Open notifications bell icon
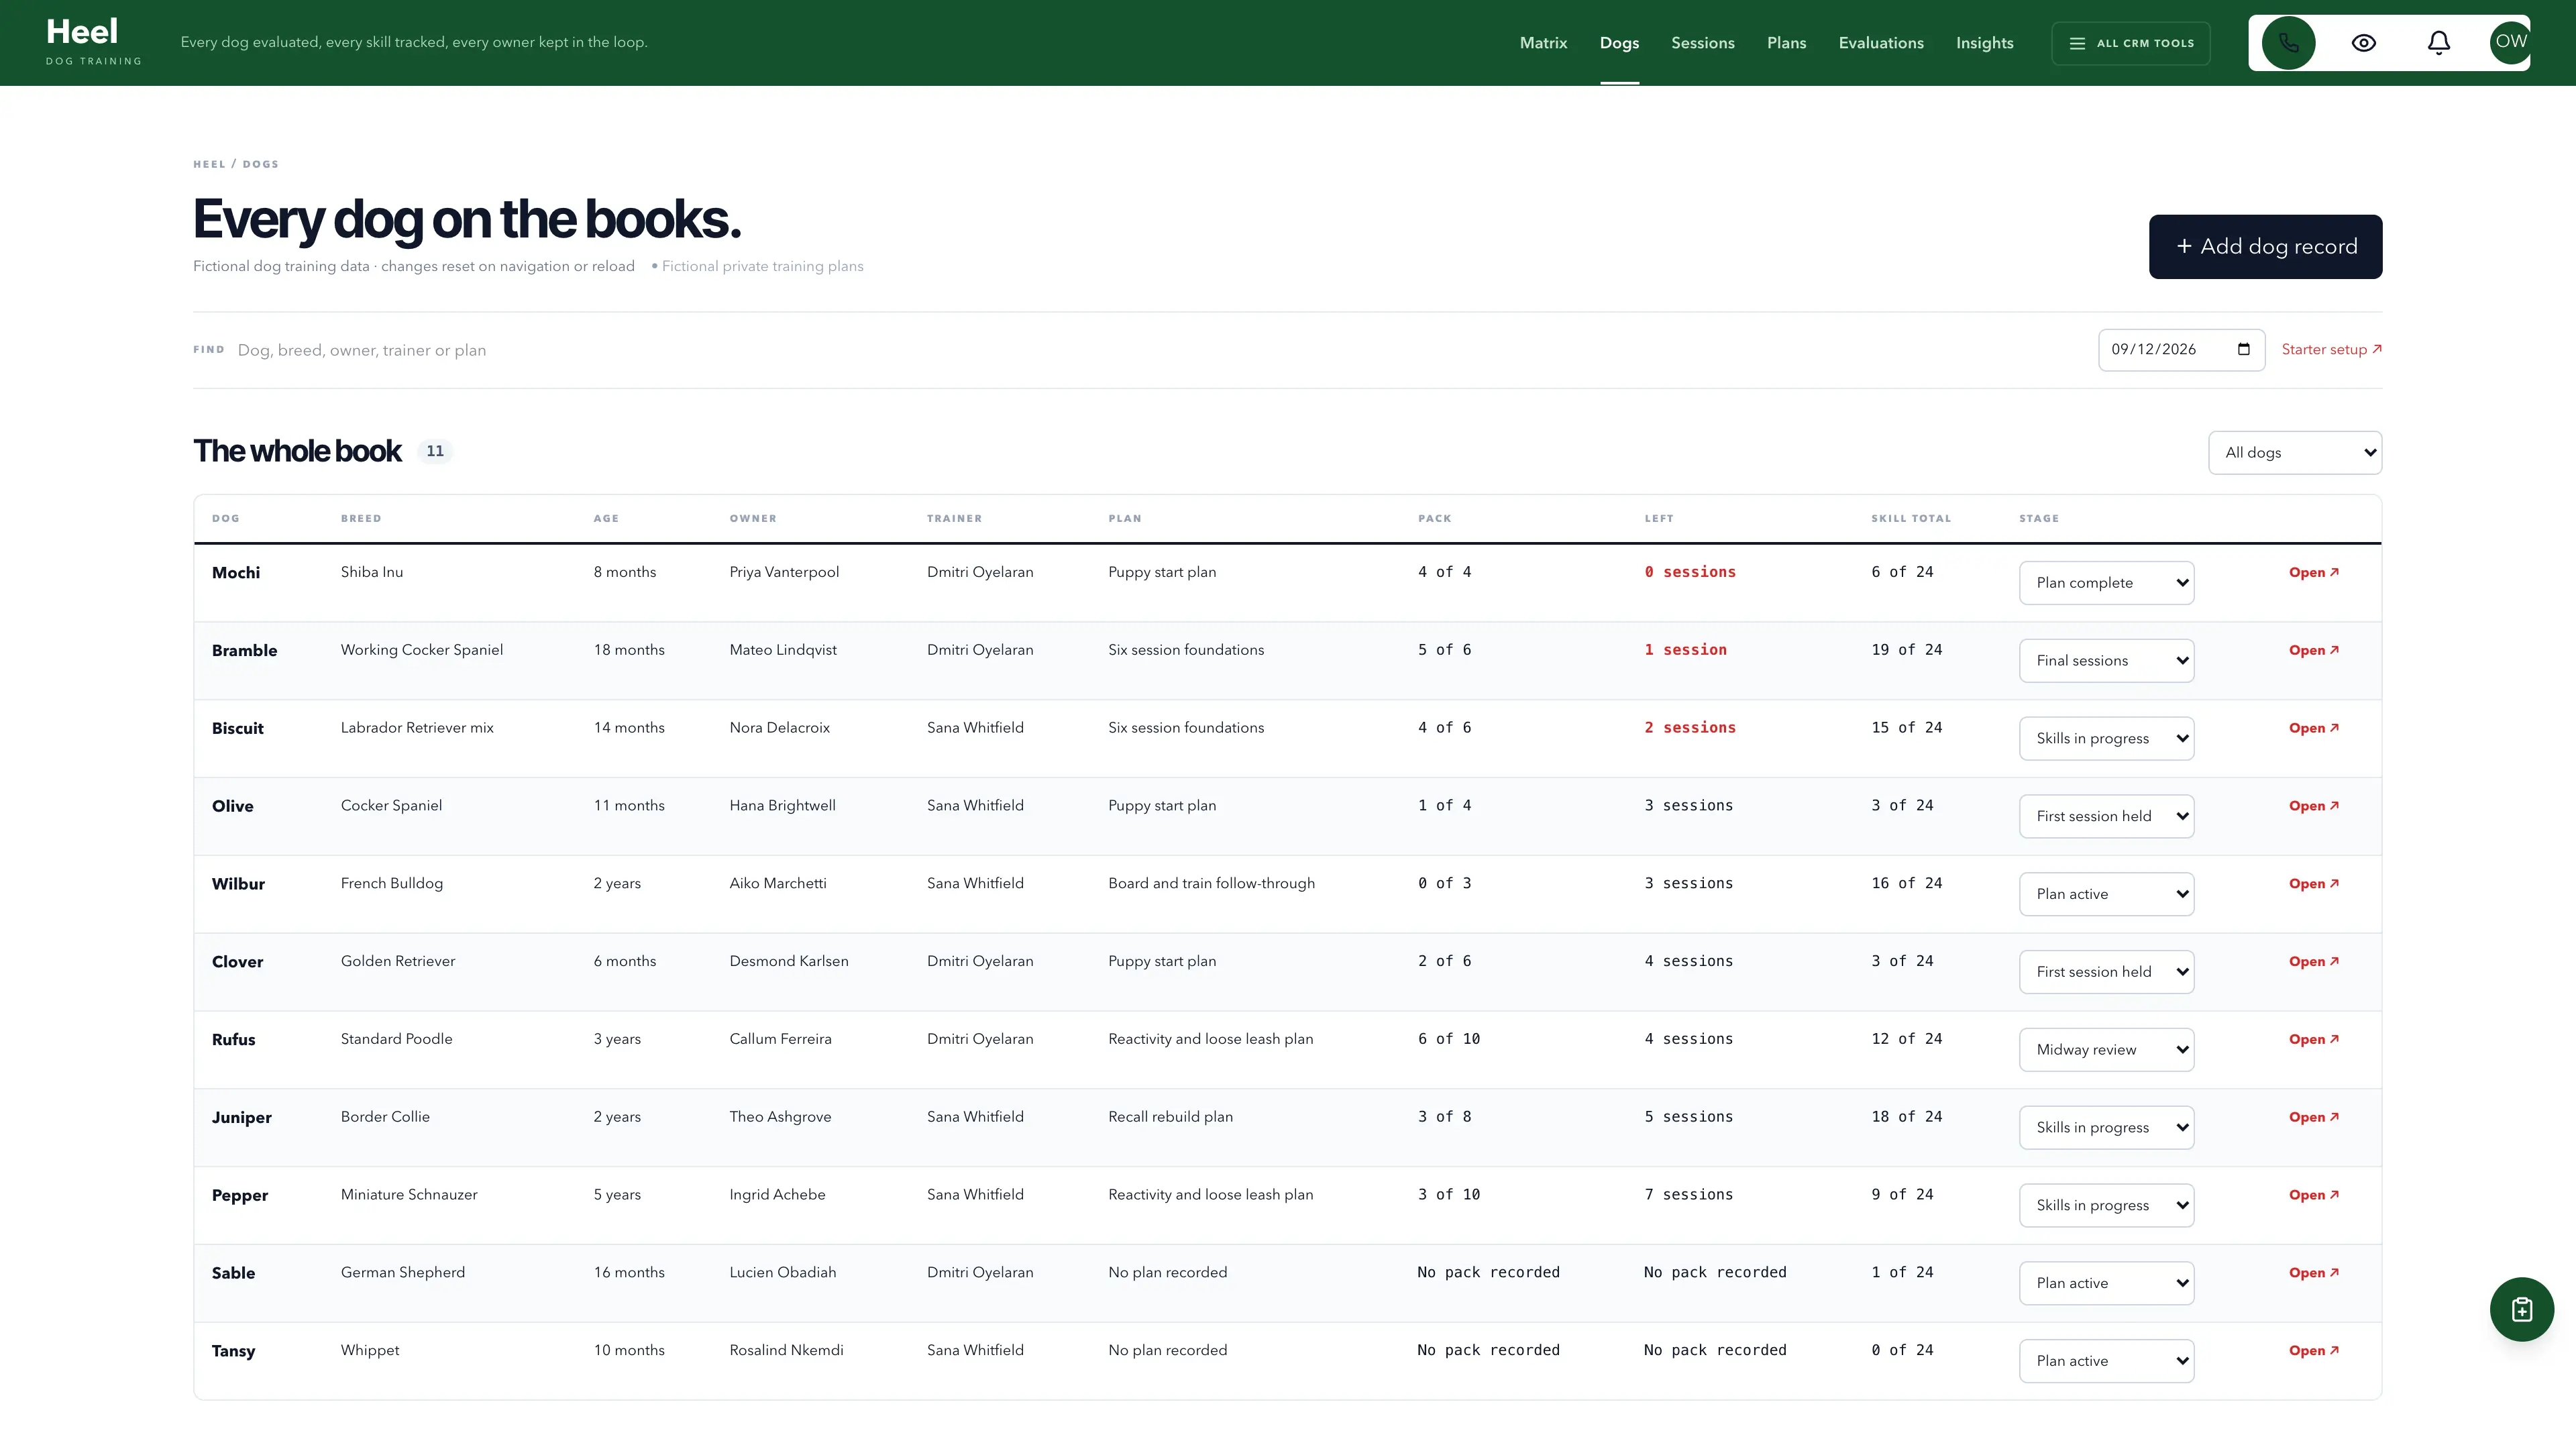The image size is (2576, 1449). [2439, 43]
